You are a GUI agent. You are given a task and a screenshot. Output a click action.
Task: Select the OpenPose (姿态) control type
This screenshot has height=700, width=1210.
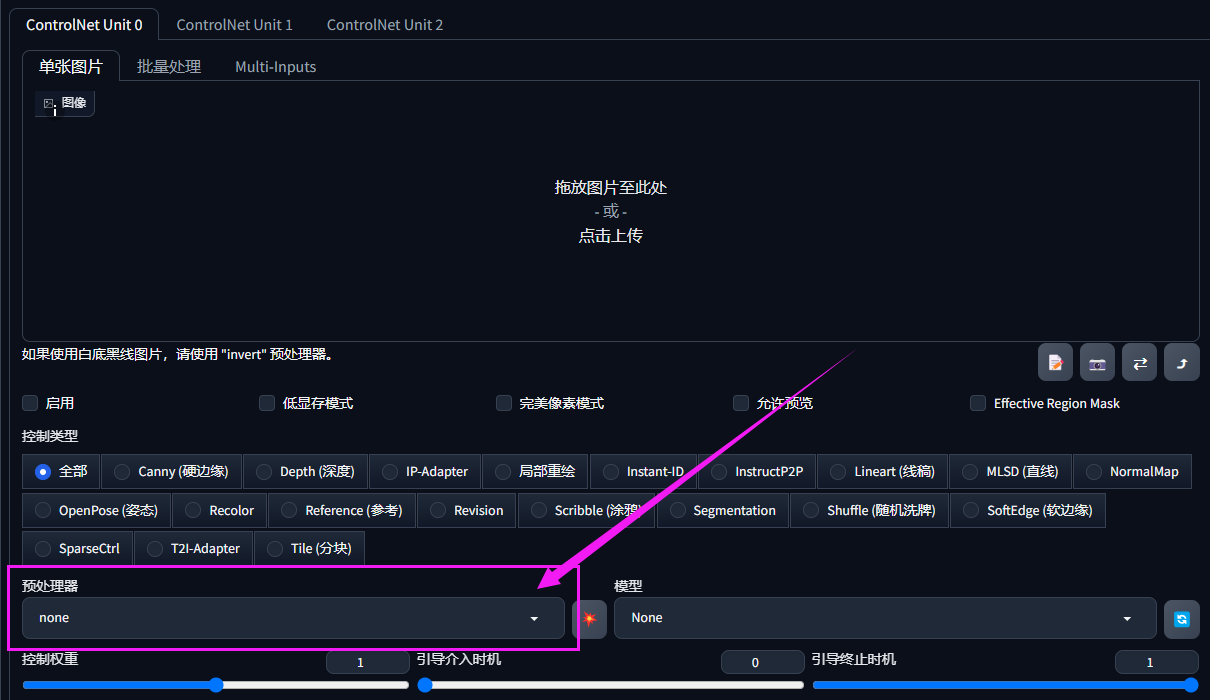[96, 510]
